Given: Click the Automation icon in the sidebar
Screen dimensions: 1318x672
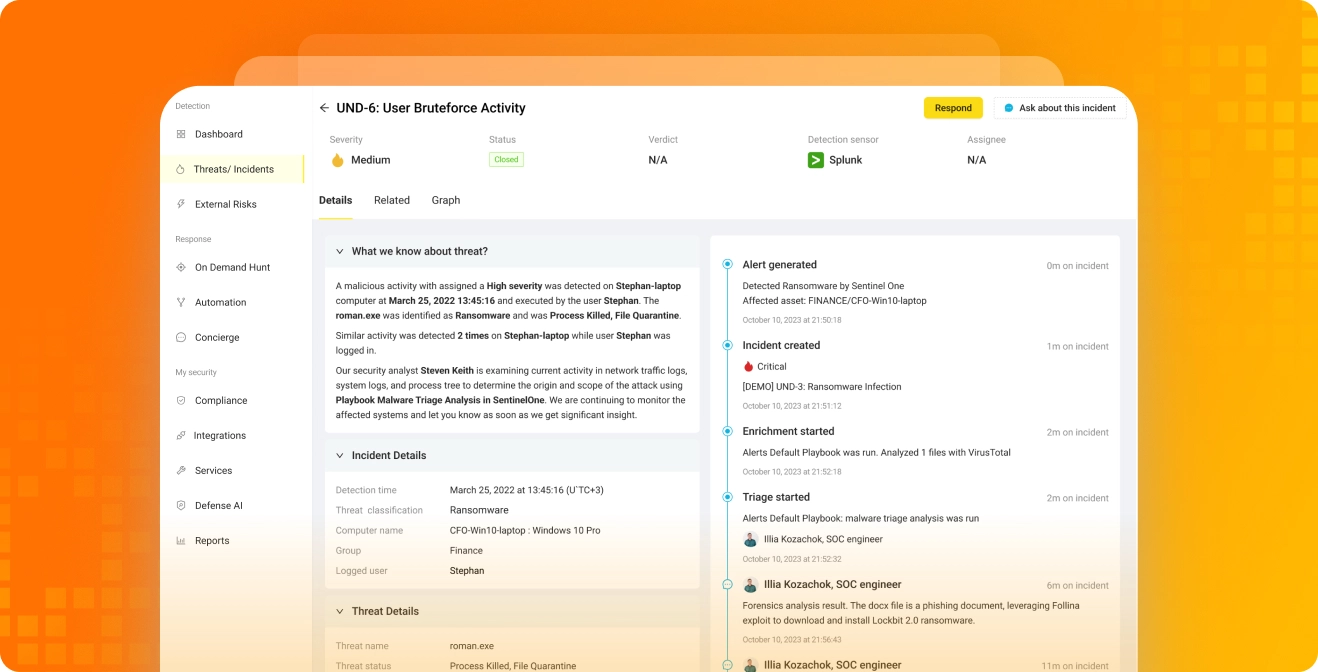Looking at the screenshot, I should pyautogui.click(x=181, y=302).
